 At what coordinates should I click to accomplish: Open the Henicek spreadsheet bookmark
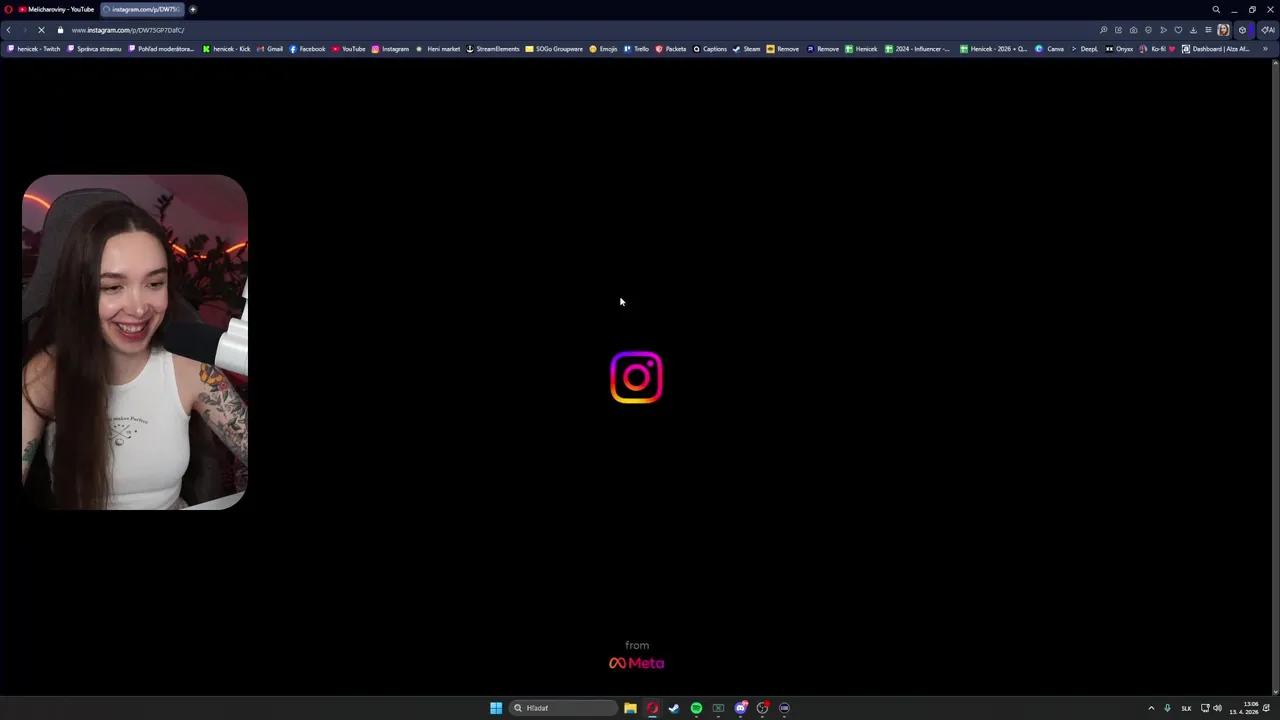click(x=861, y=49)
